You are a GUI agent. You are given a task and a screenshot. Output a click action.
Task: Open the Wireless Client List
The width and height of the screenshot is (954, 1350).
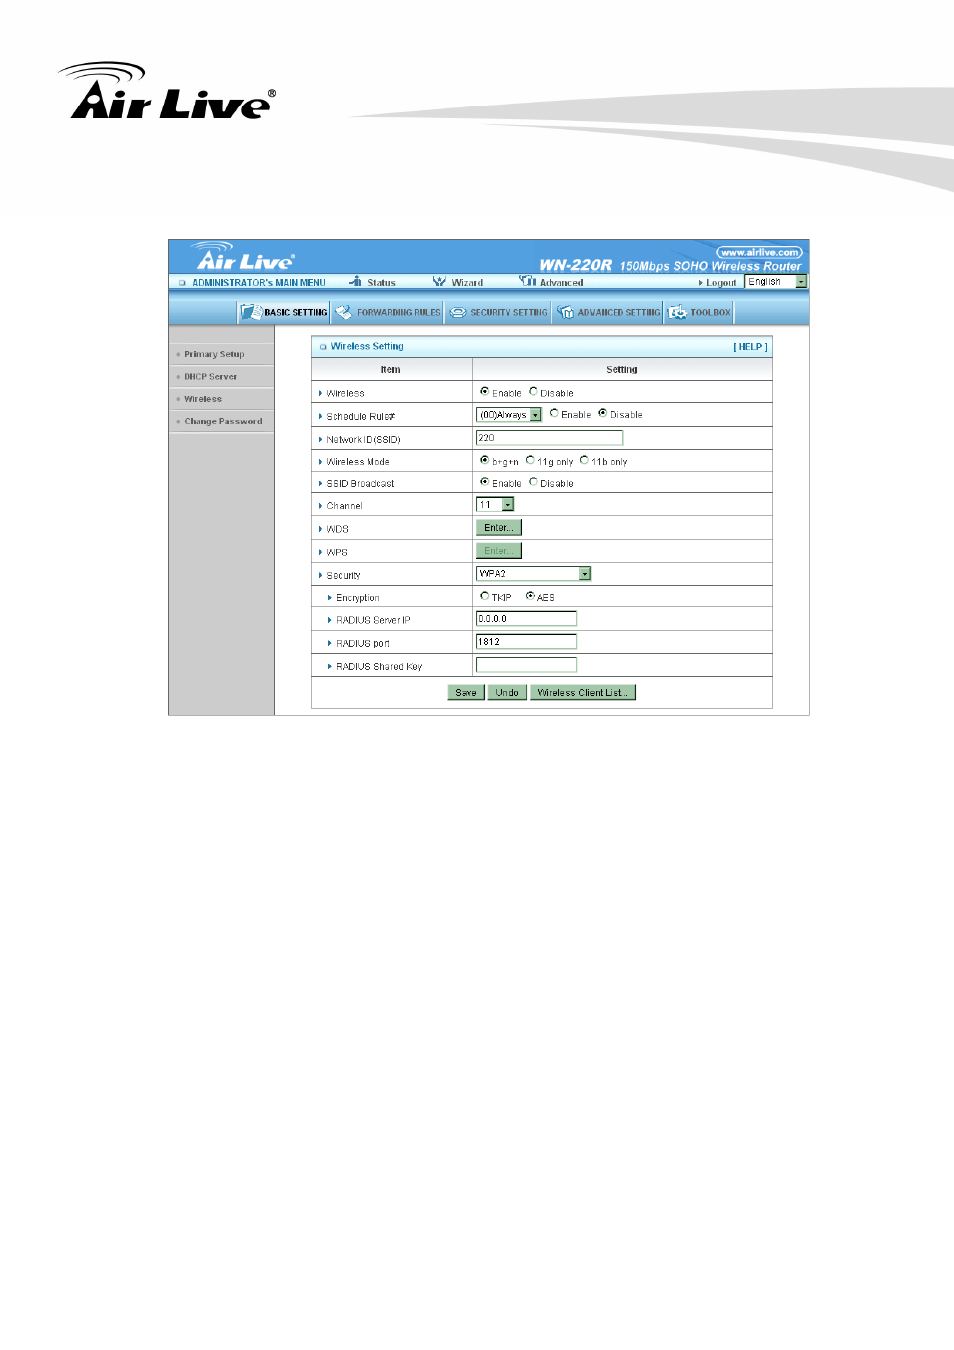click(x=583, y=692)
